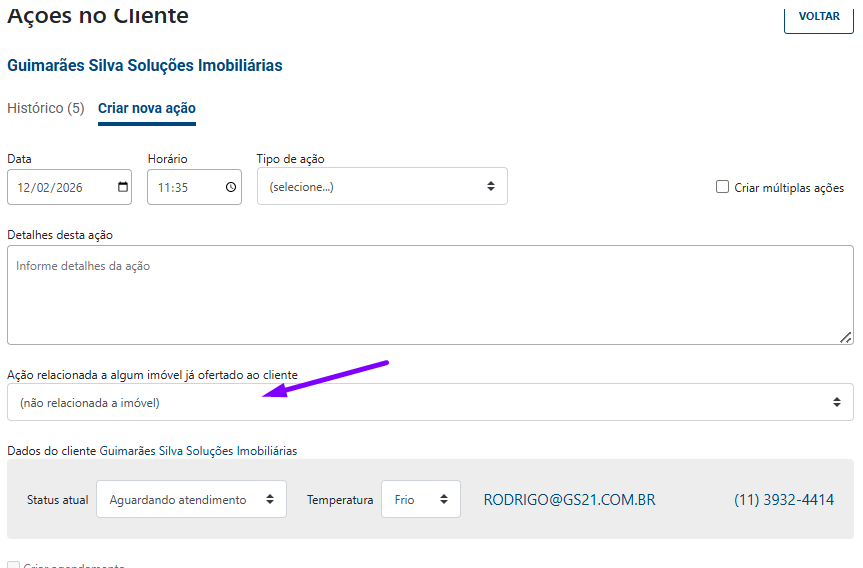Screen dimensions: 863x568
Task: Switch to the Histórico (5) tab
Action: 45,108
